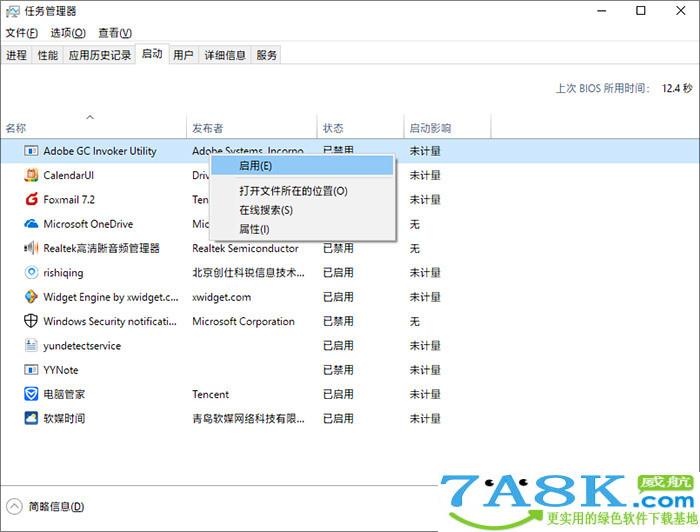The image size is (700, 532).
Task: Click the Realtek audio manager speaker icon
Action: point(31,248)
